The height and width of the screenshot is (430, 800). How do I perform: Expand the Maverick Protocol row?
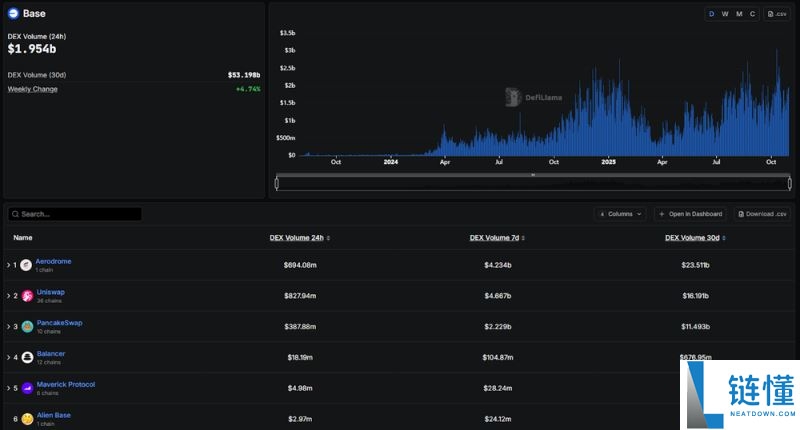[8, 388]
